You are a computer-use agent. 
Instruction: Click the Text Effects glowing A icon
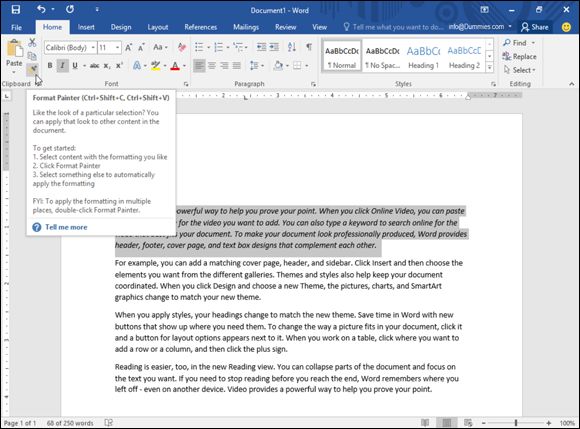[x=137, y=66]
